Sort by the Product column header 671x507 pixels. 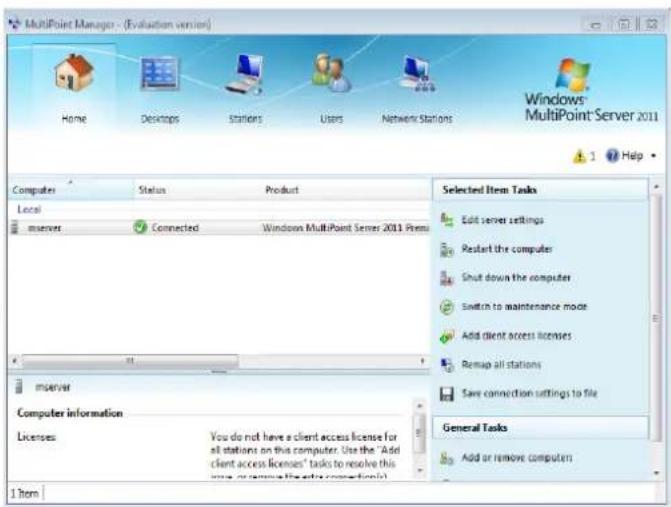click(x=346, y=190)
